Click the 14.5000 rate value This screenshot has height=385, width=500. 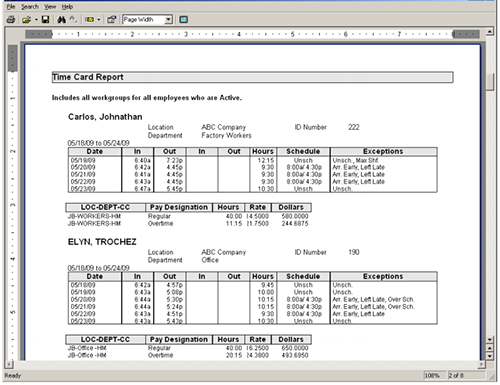click(x=257, y=216)
